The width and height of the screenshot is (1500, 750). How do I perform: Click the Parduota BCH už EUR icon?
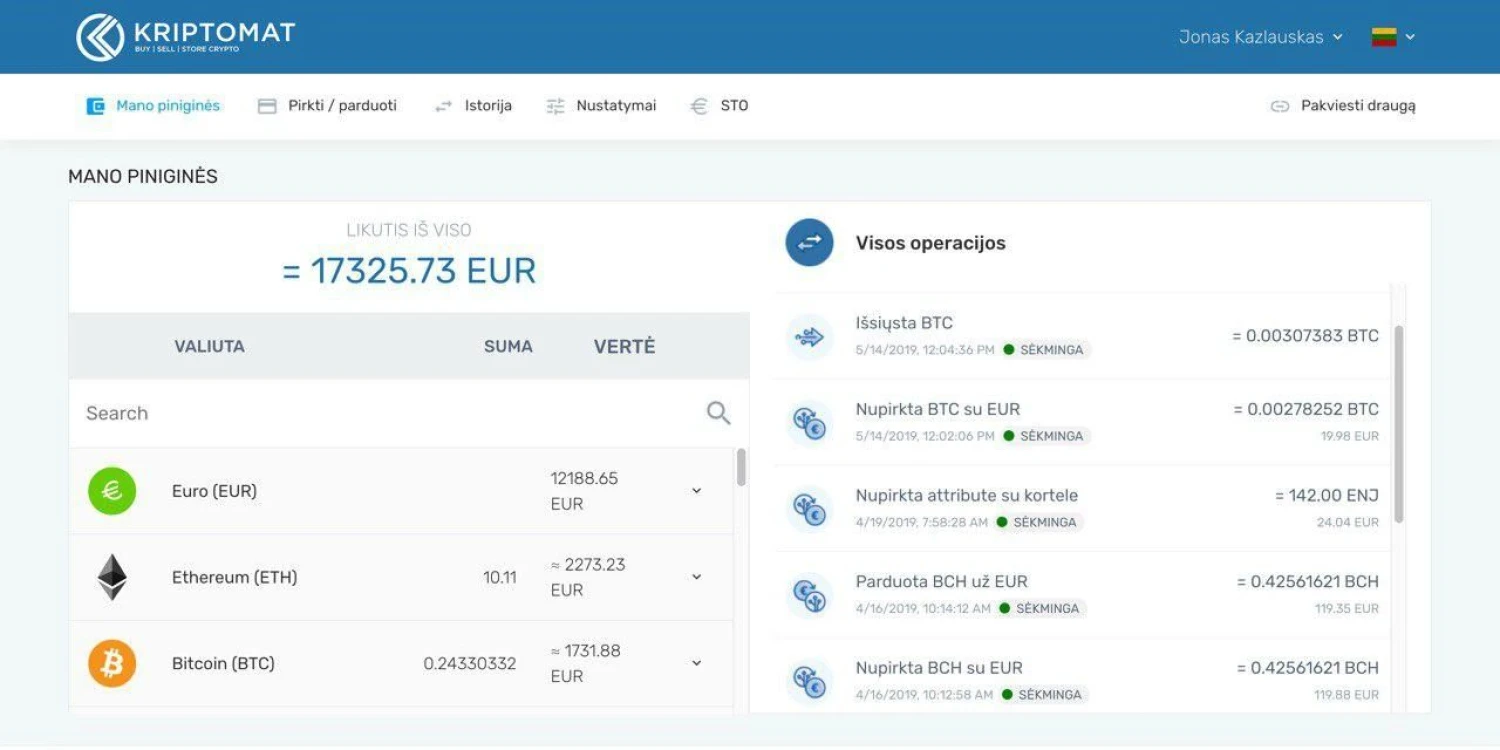coord(809,595)
